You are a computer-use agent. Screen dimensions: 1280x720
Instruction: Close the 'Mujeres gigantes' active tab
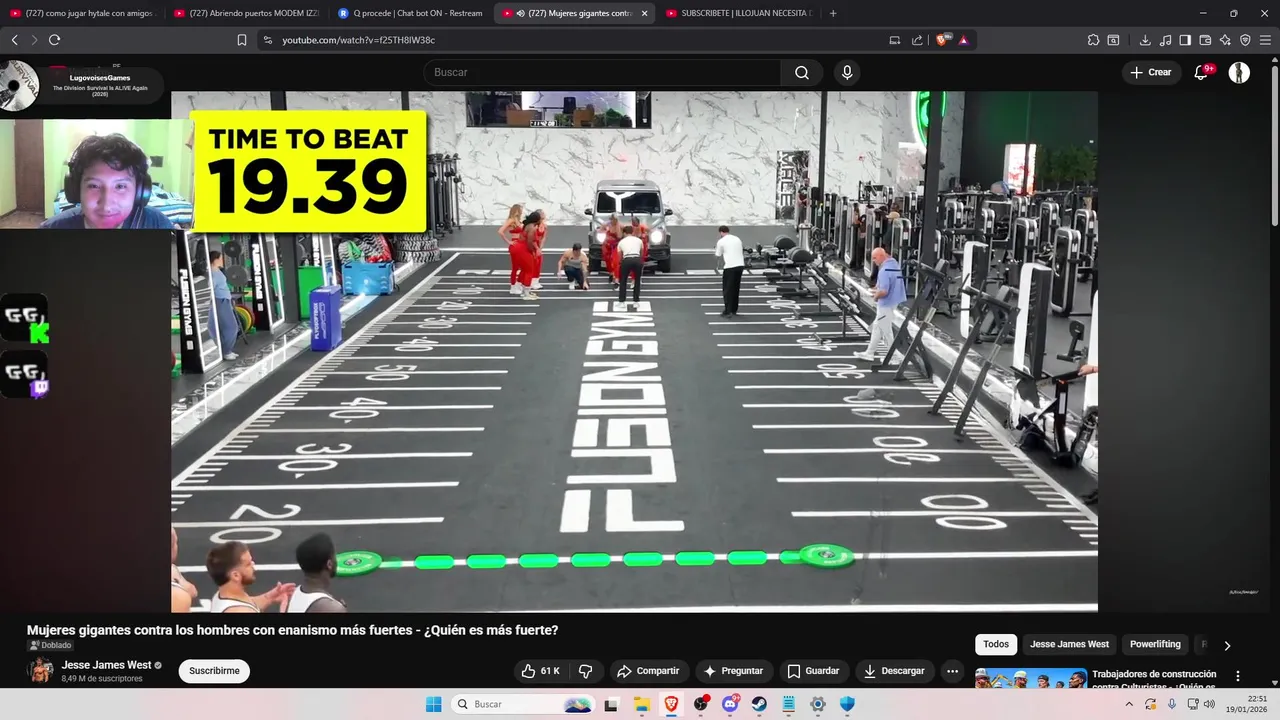coord(644,13)
